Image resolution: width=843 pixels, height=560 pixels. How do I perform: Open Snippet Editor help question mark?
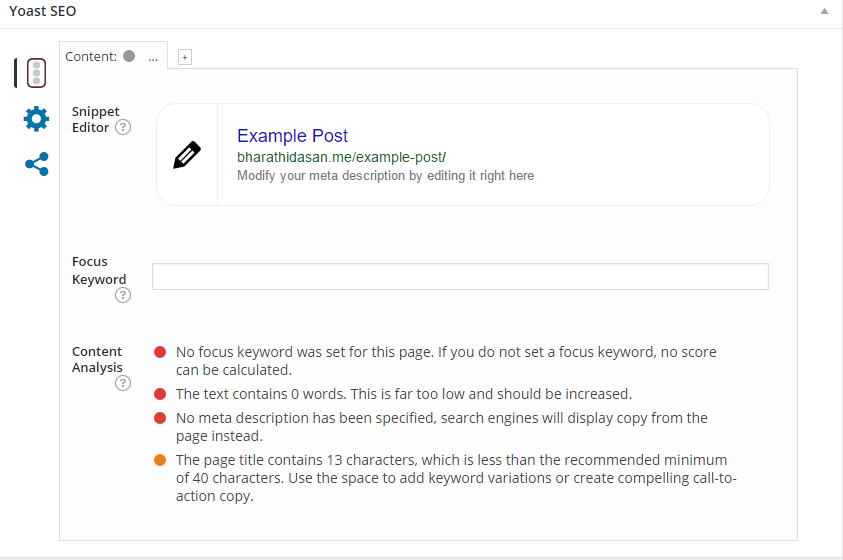[x=123, y=127]
